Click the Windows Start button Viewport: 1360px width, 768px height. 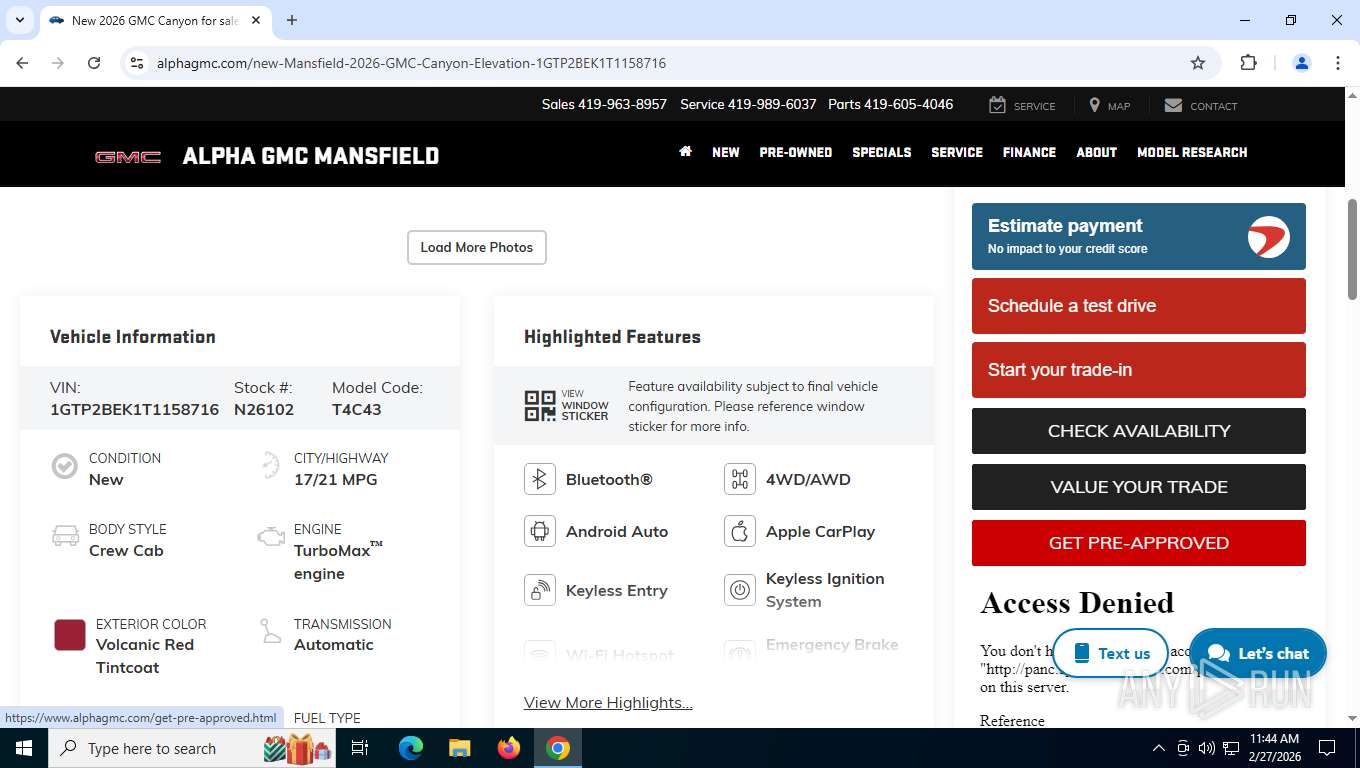point(23,748)
